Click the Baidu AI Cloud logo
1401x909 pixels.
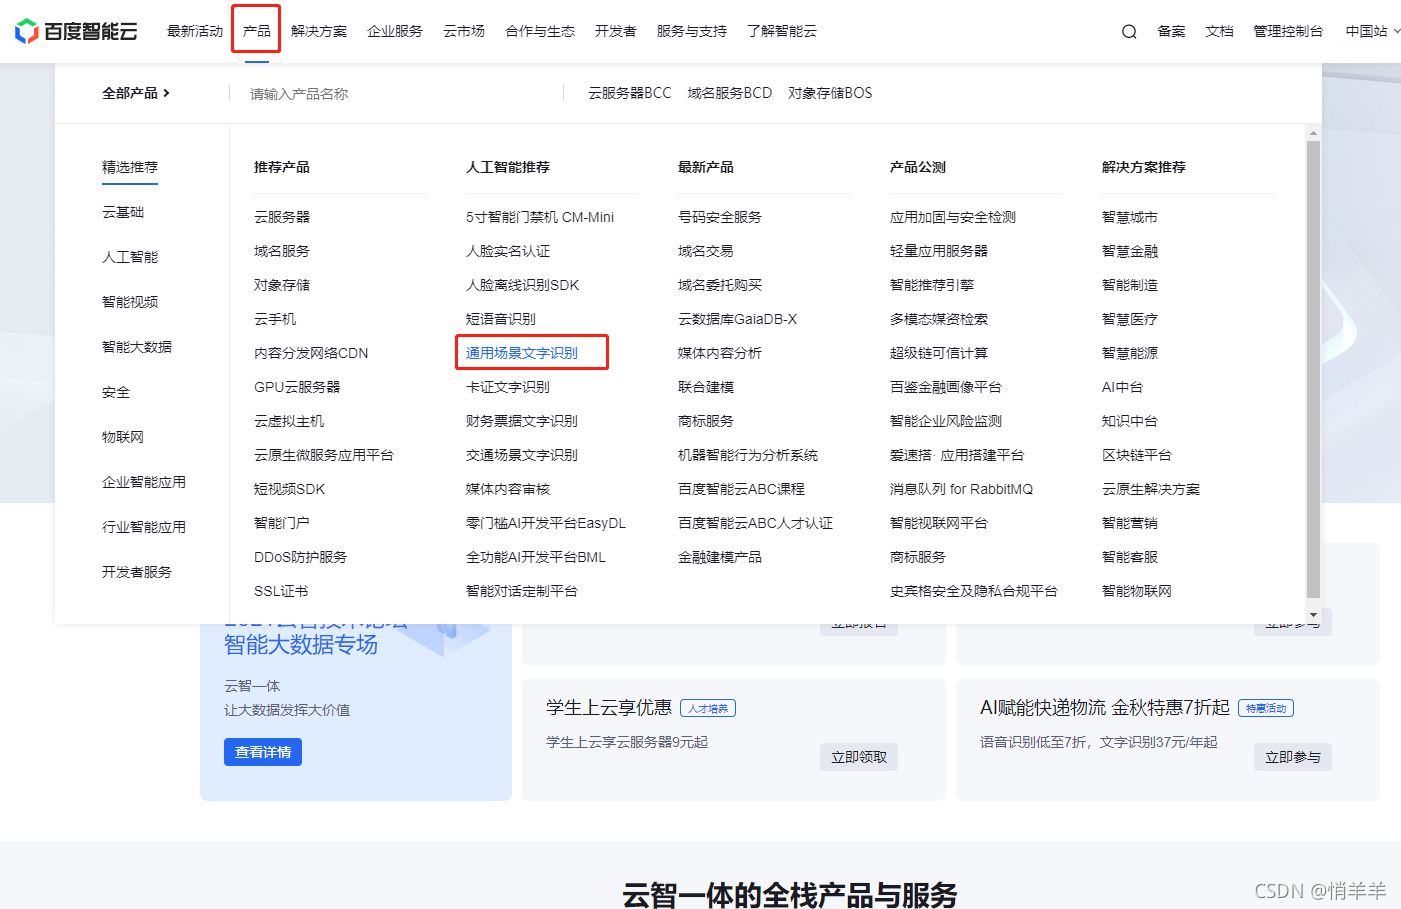point(76,31)
